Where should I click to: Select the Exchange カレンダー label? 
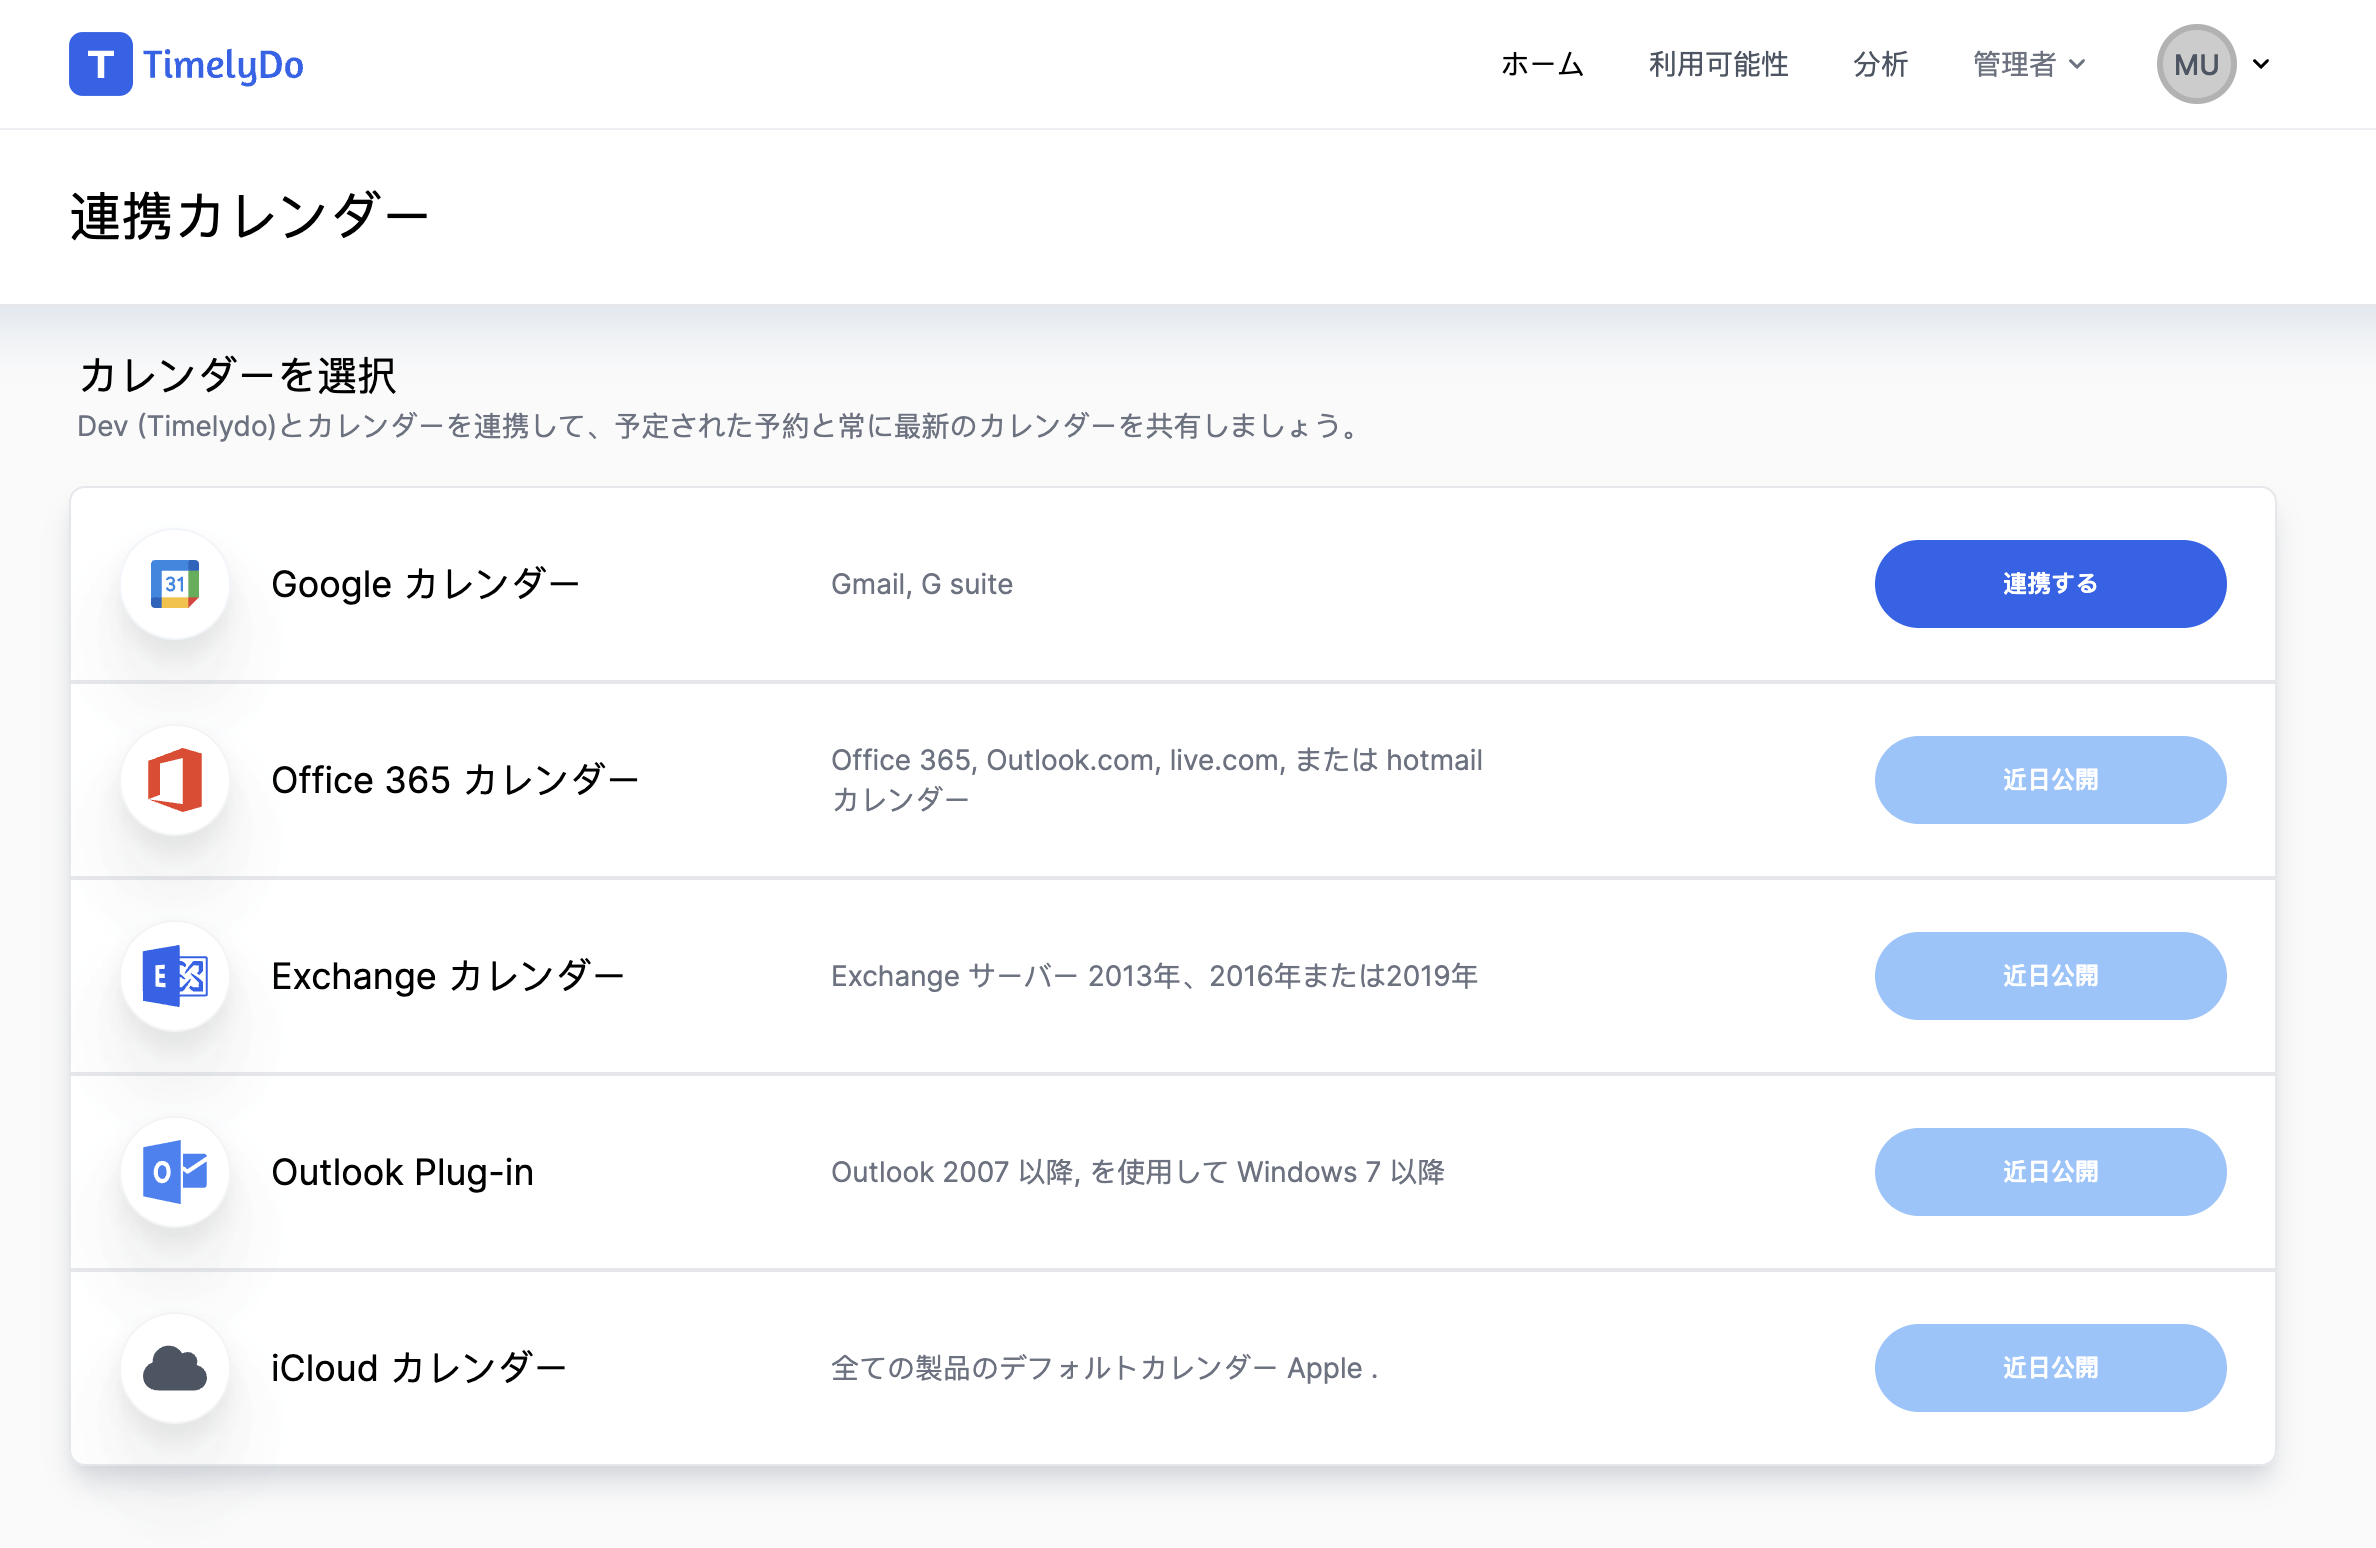click(x=448, y=976)
